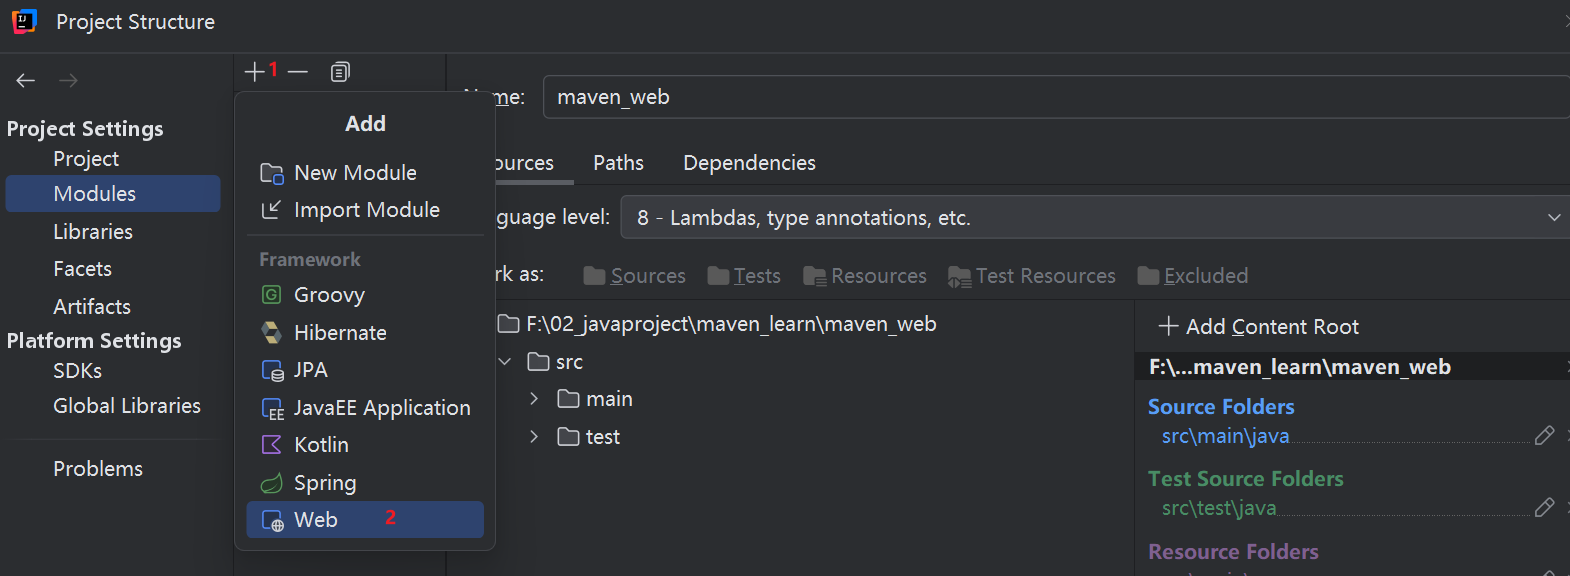Click the edit pencil for src\main\java

[x=1544, y=435]
